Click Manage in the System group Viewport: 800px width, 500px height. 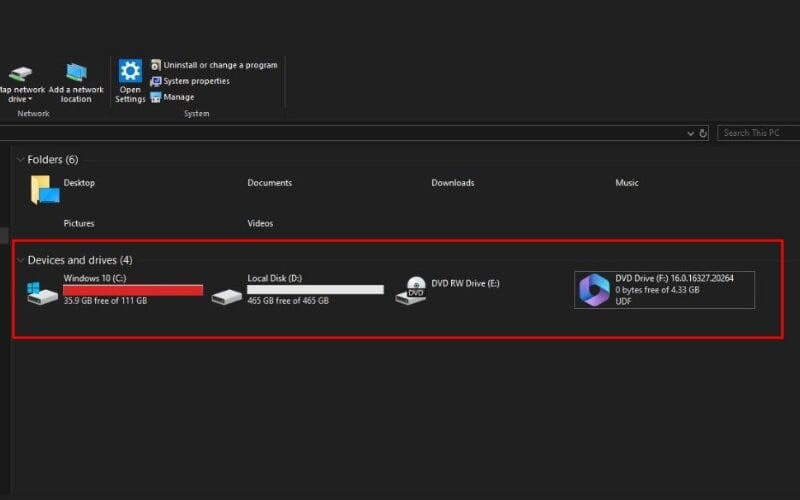point(178,97)
